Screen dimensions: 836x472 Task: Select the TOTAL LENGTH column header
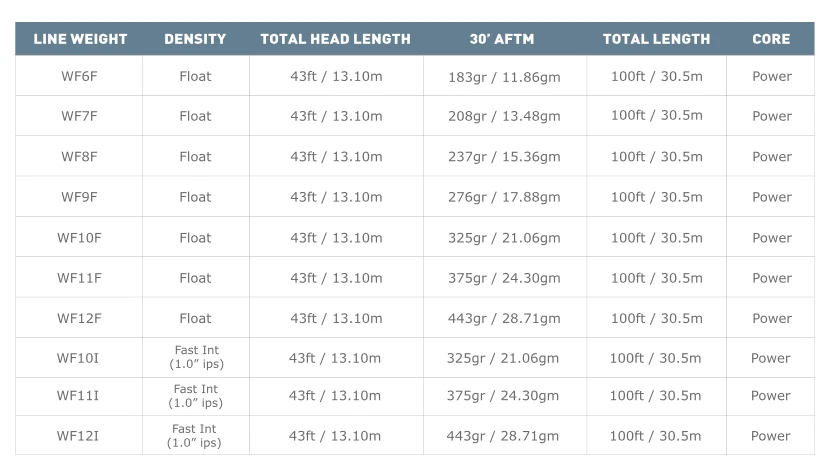click(656, 39)
